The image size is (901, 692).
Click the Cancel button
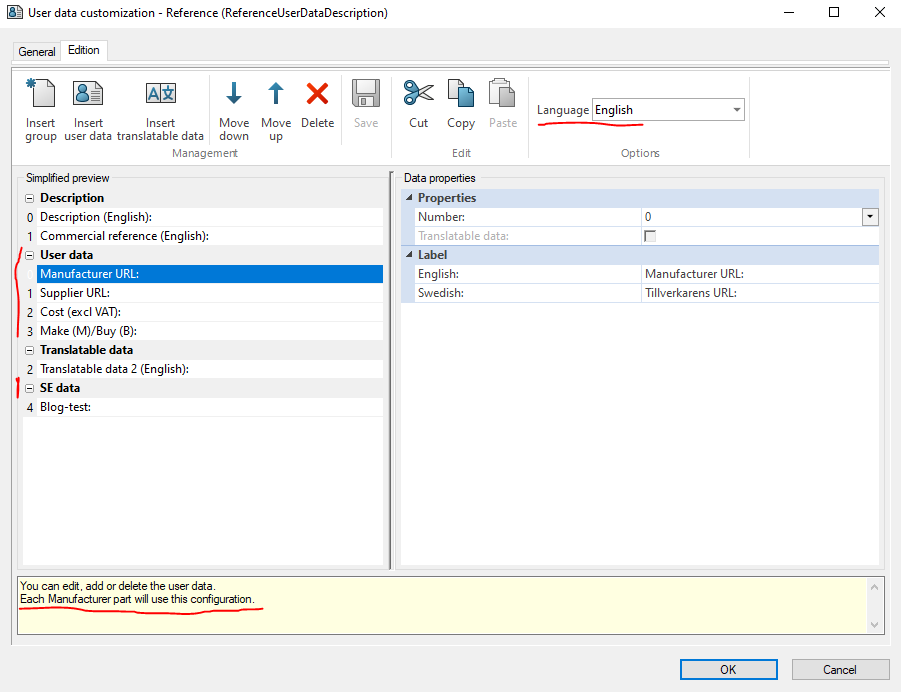[839, 670]
